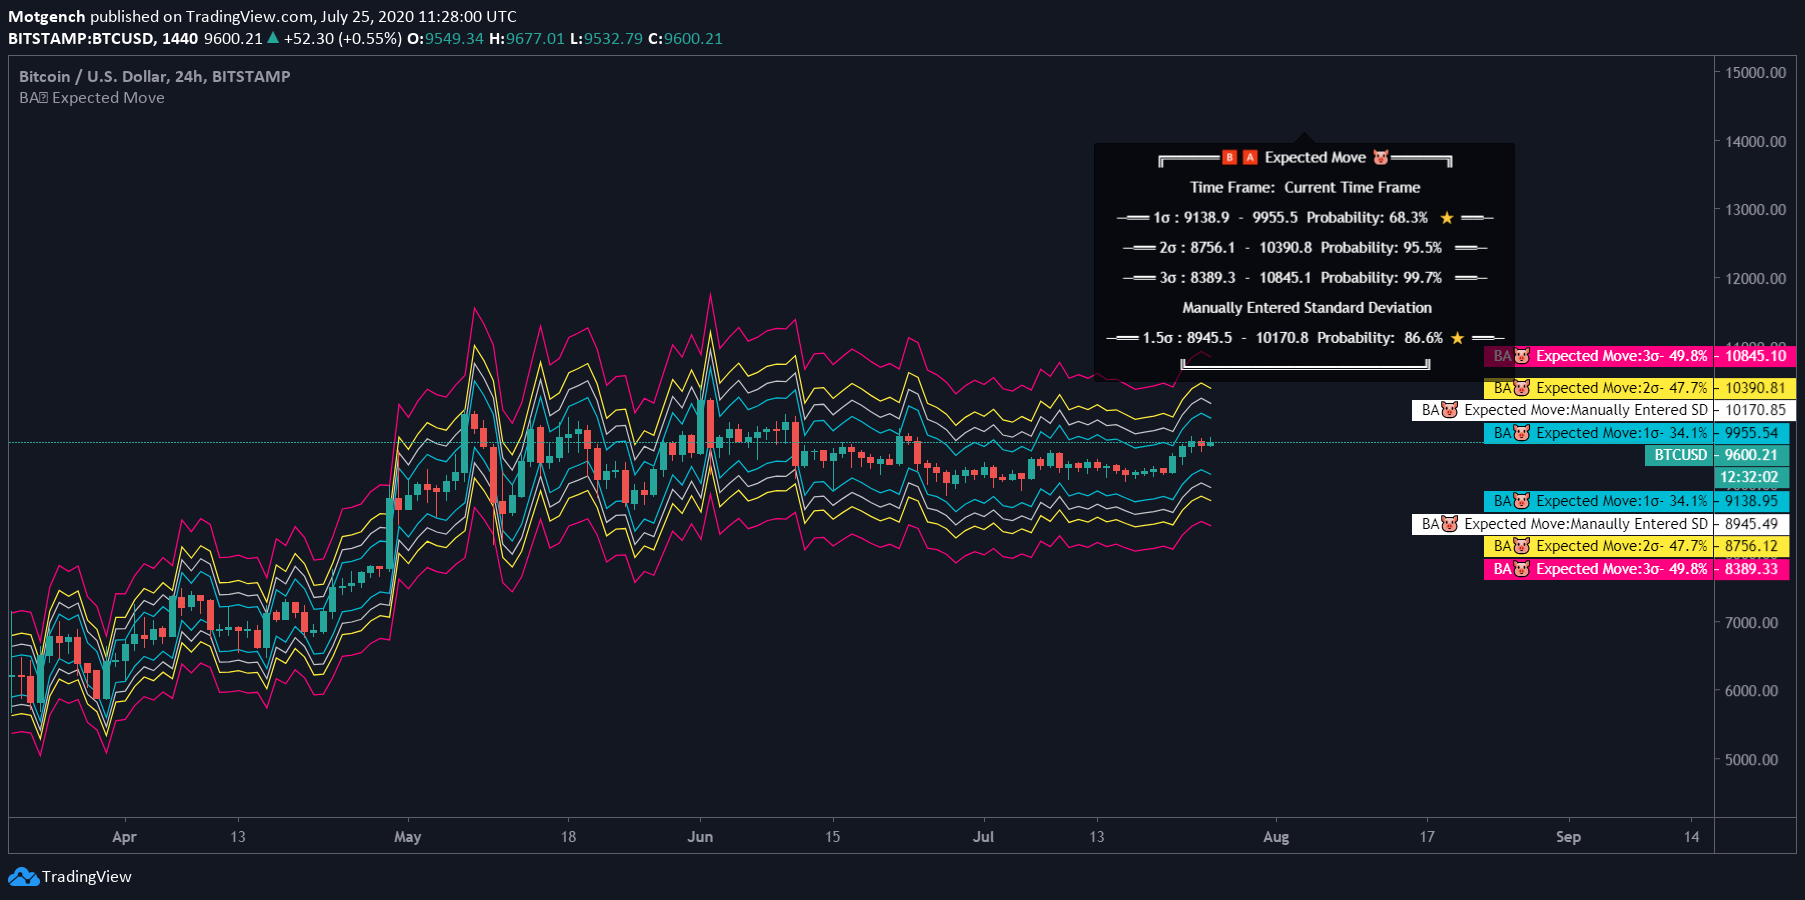This screenshot has width=1805, height=900.
Task: Click the gold star beside 86.6% probability
Action: click(x=1457, y=338)
